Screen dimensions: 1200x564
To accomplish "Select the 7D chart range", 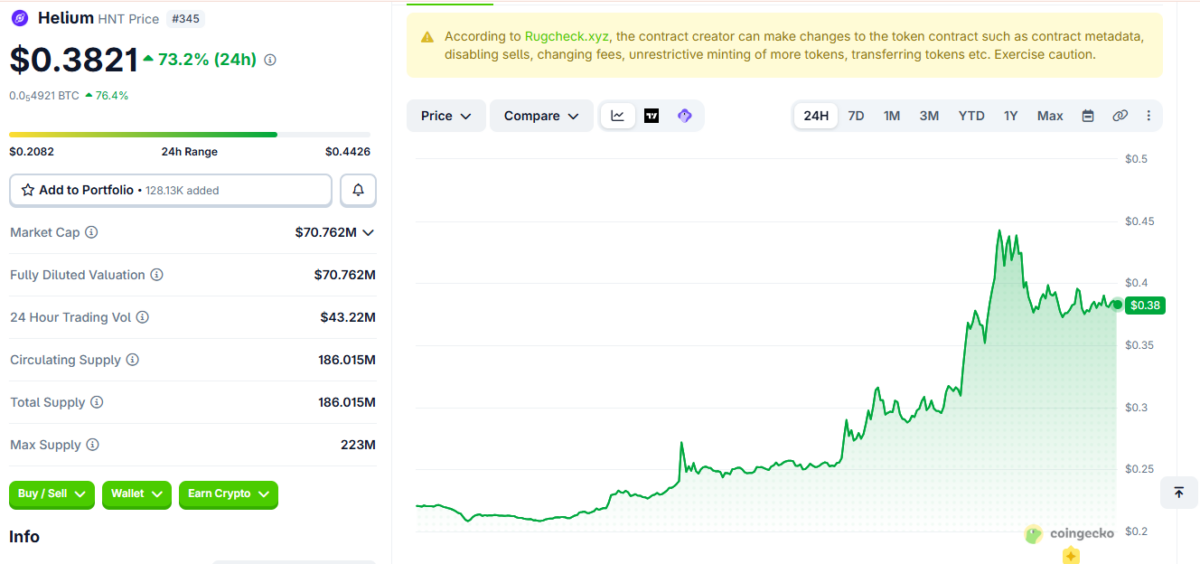I will coord(856,116).
